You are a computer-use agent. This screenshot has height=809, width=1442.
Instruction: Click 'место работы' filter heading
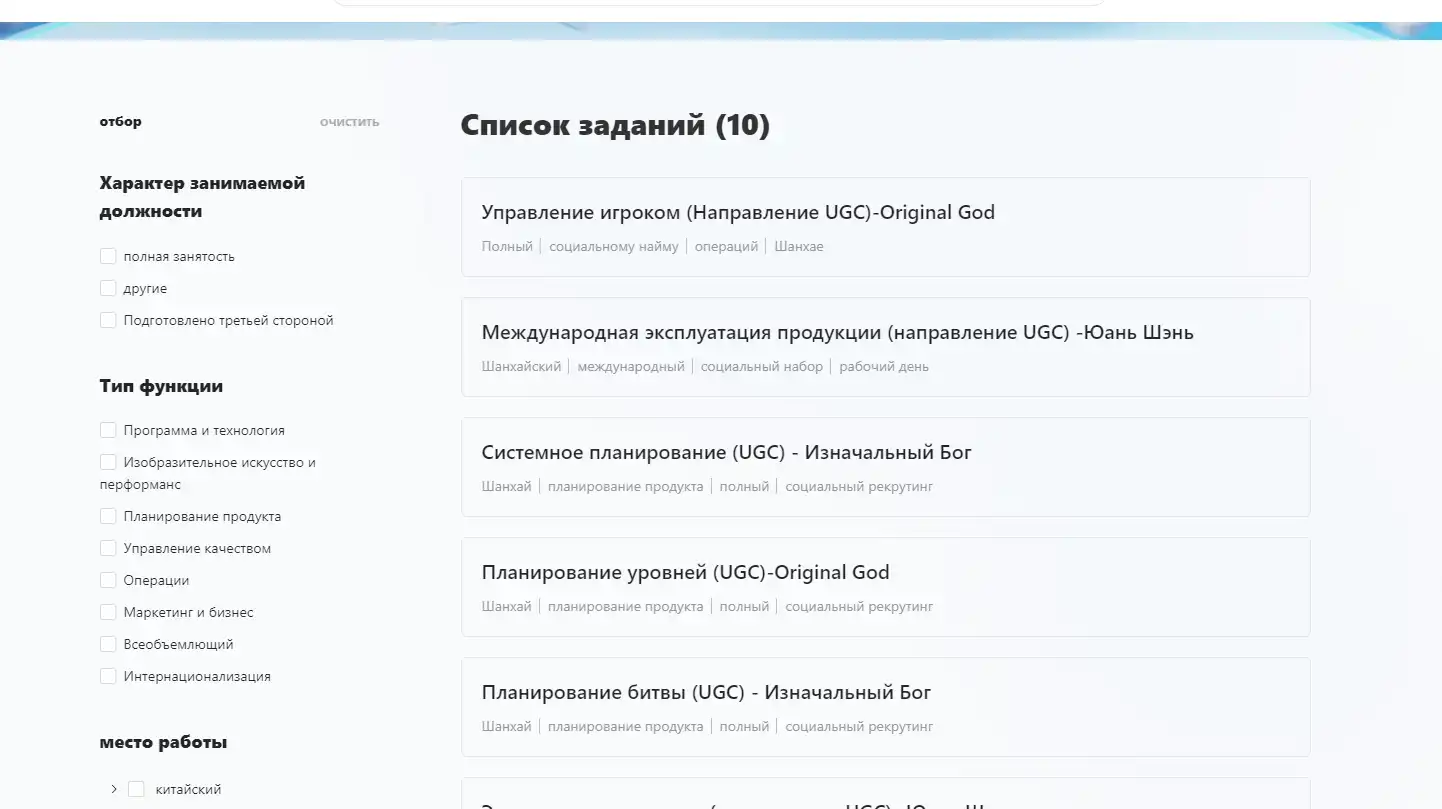point(163,742)
